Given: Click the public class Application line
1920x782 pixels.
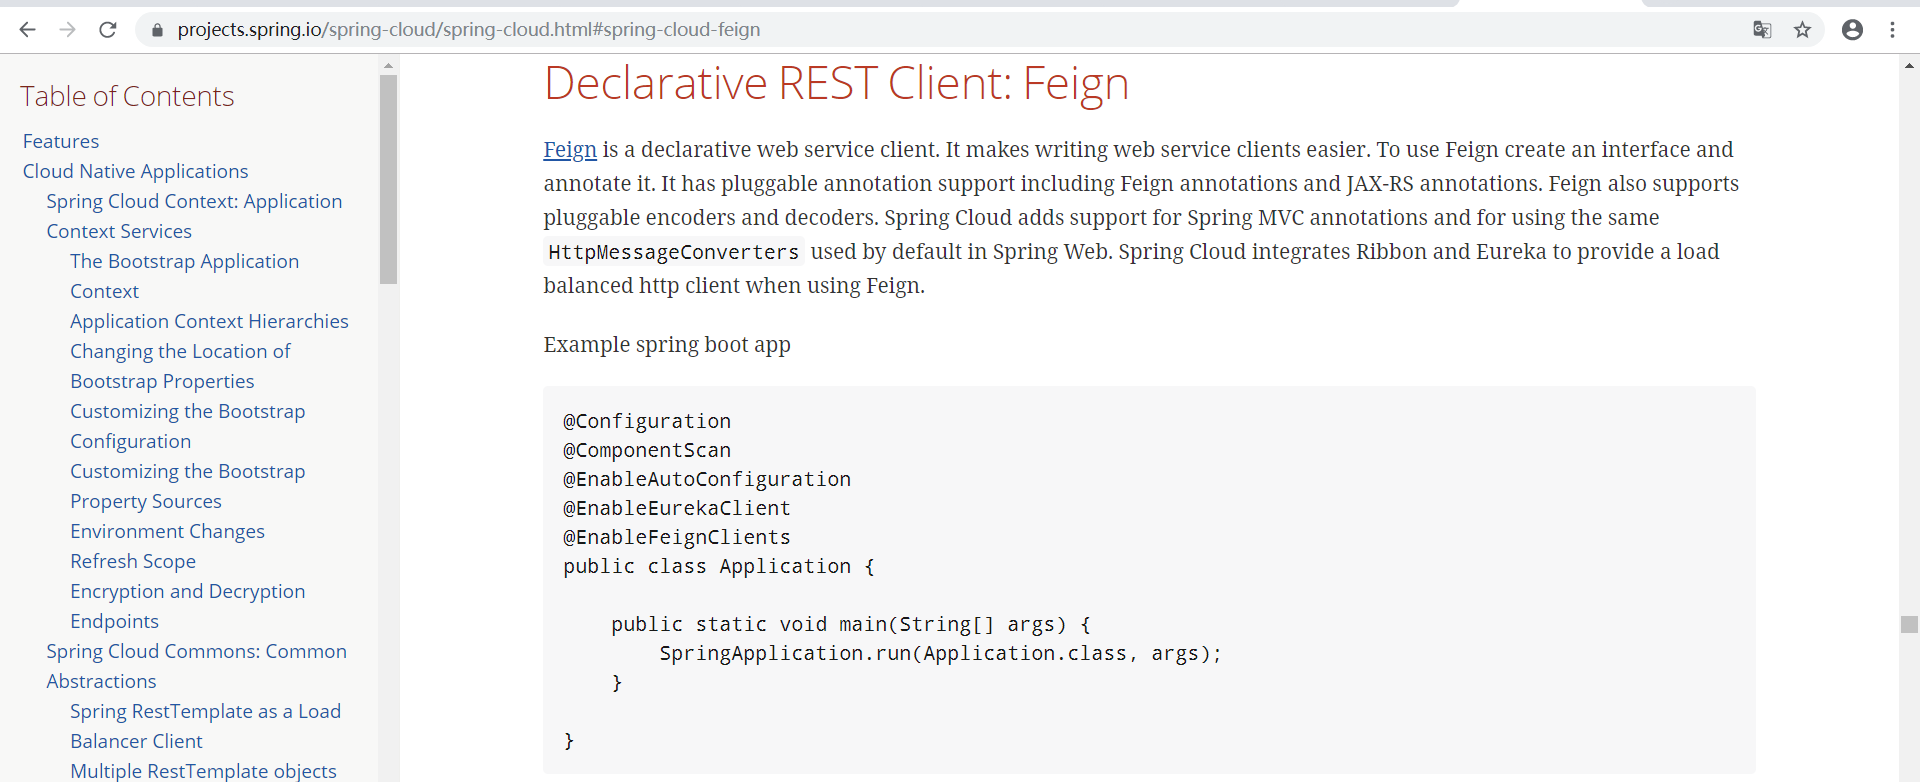Looking at the screenshot, I should pyautogui.click(x=718, y=566).
